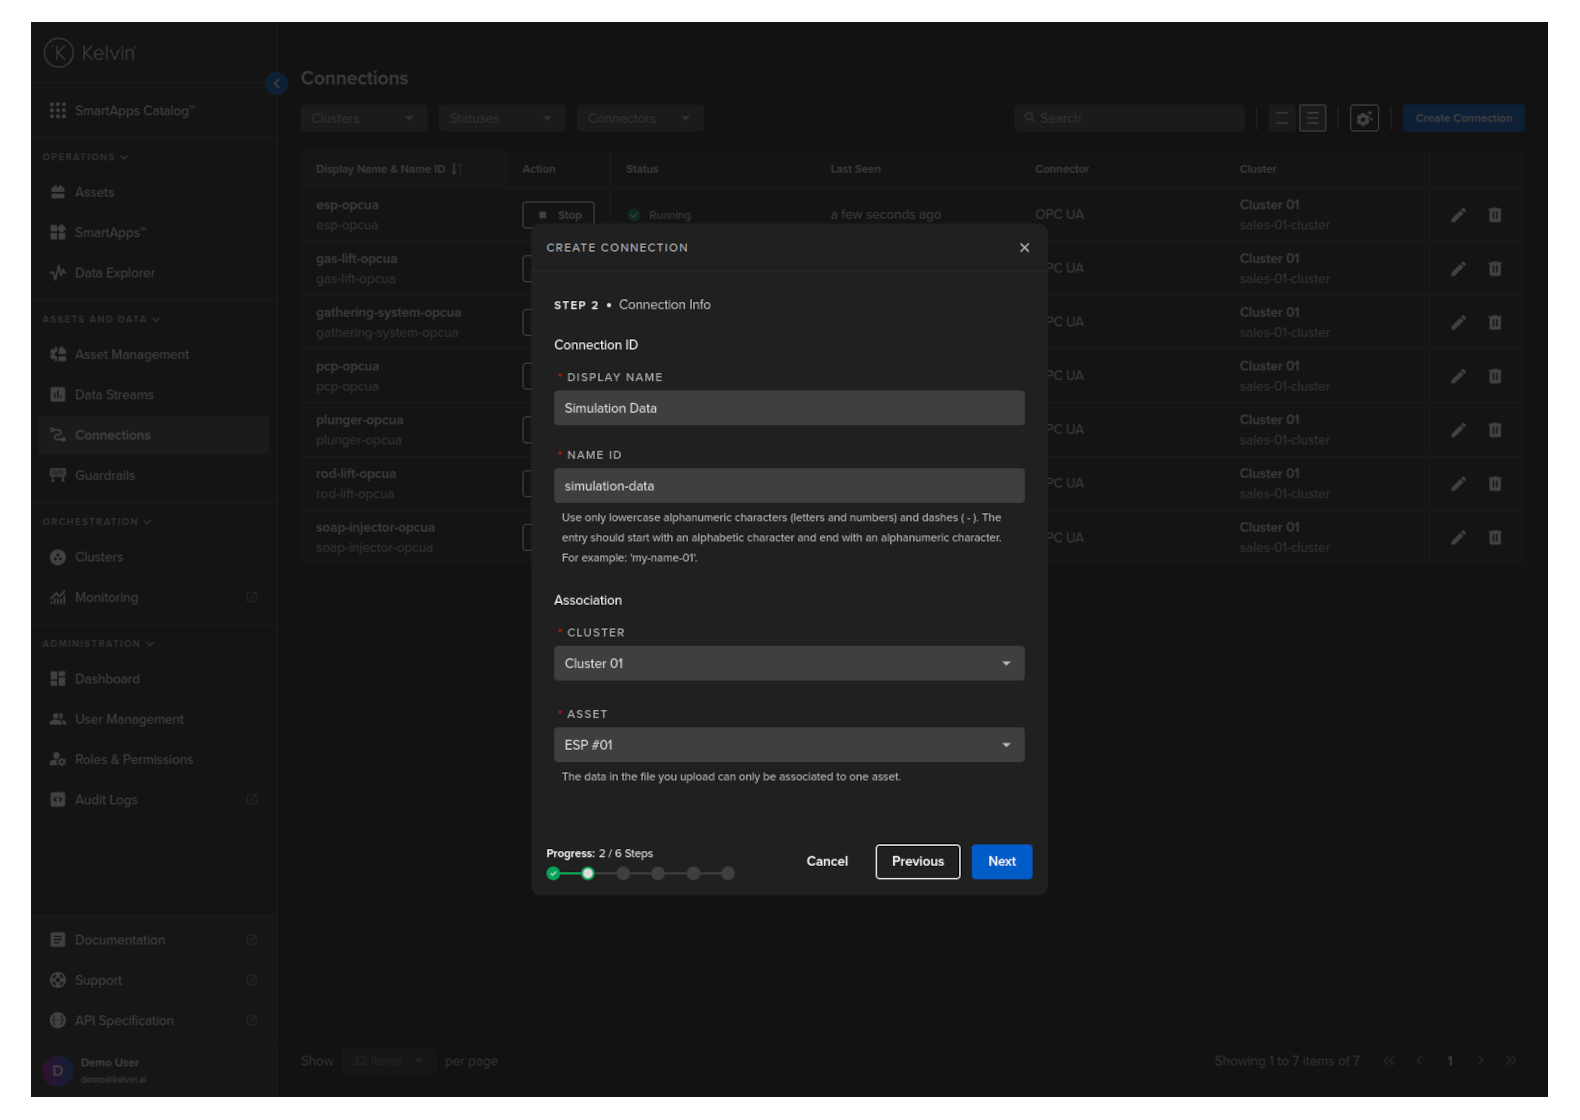Click the Data Explorer icon
The image size is (1580, 1120).
coord(58,273)
